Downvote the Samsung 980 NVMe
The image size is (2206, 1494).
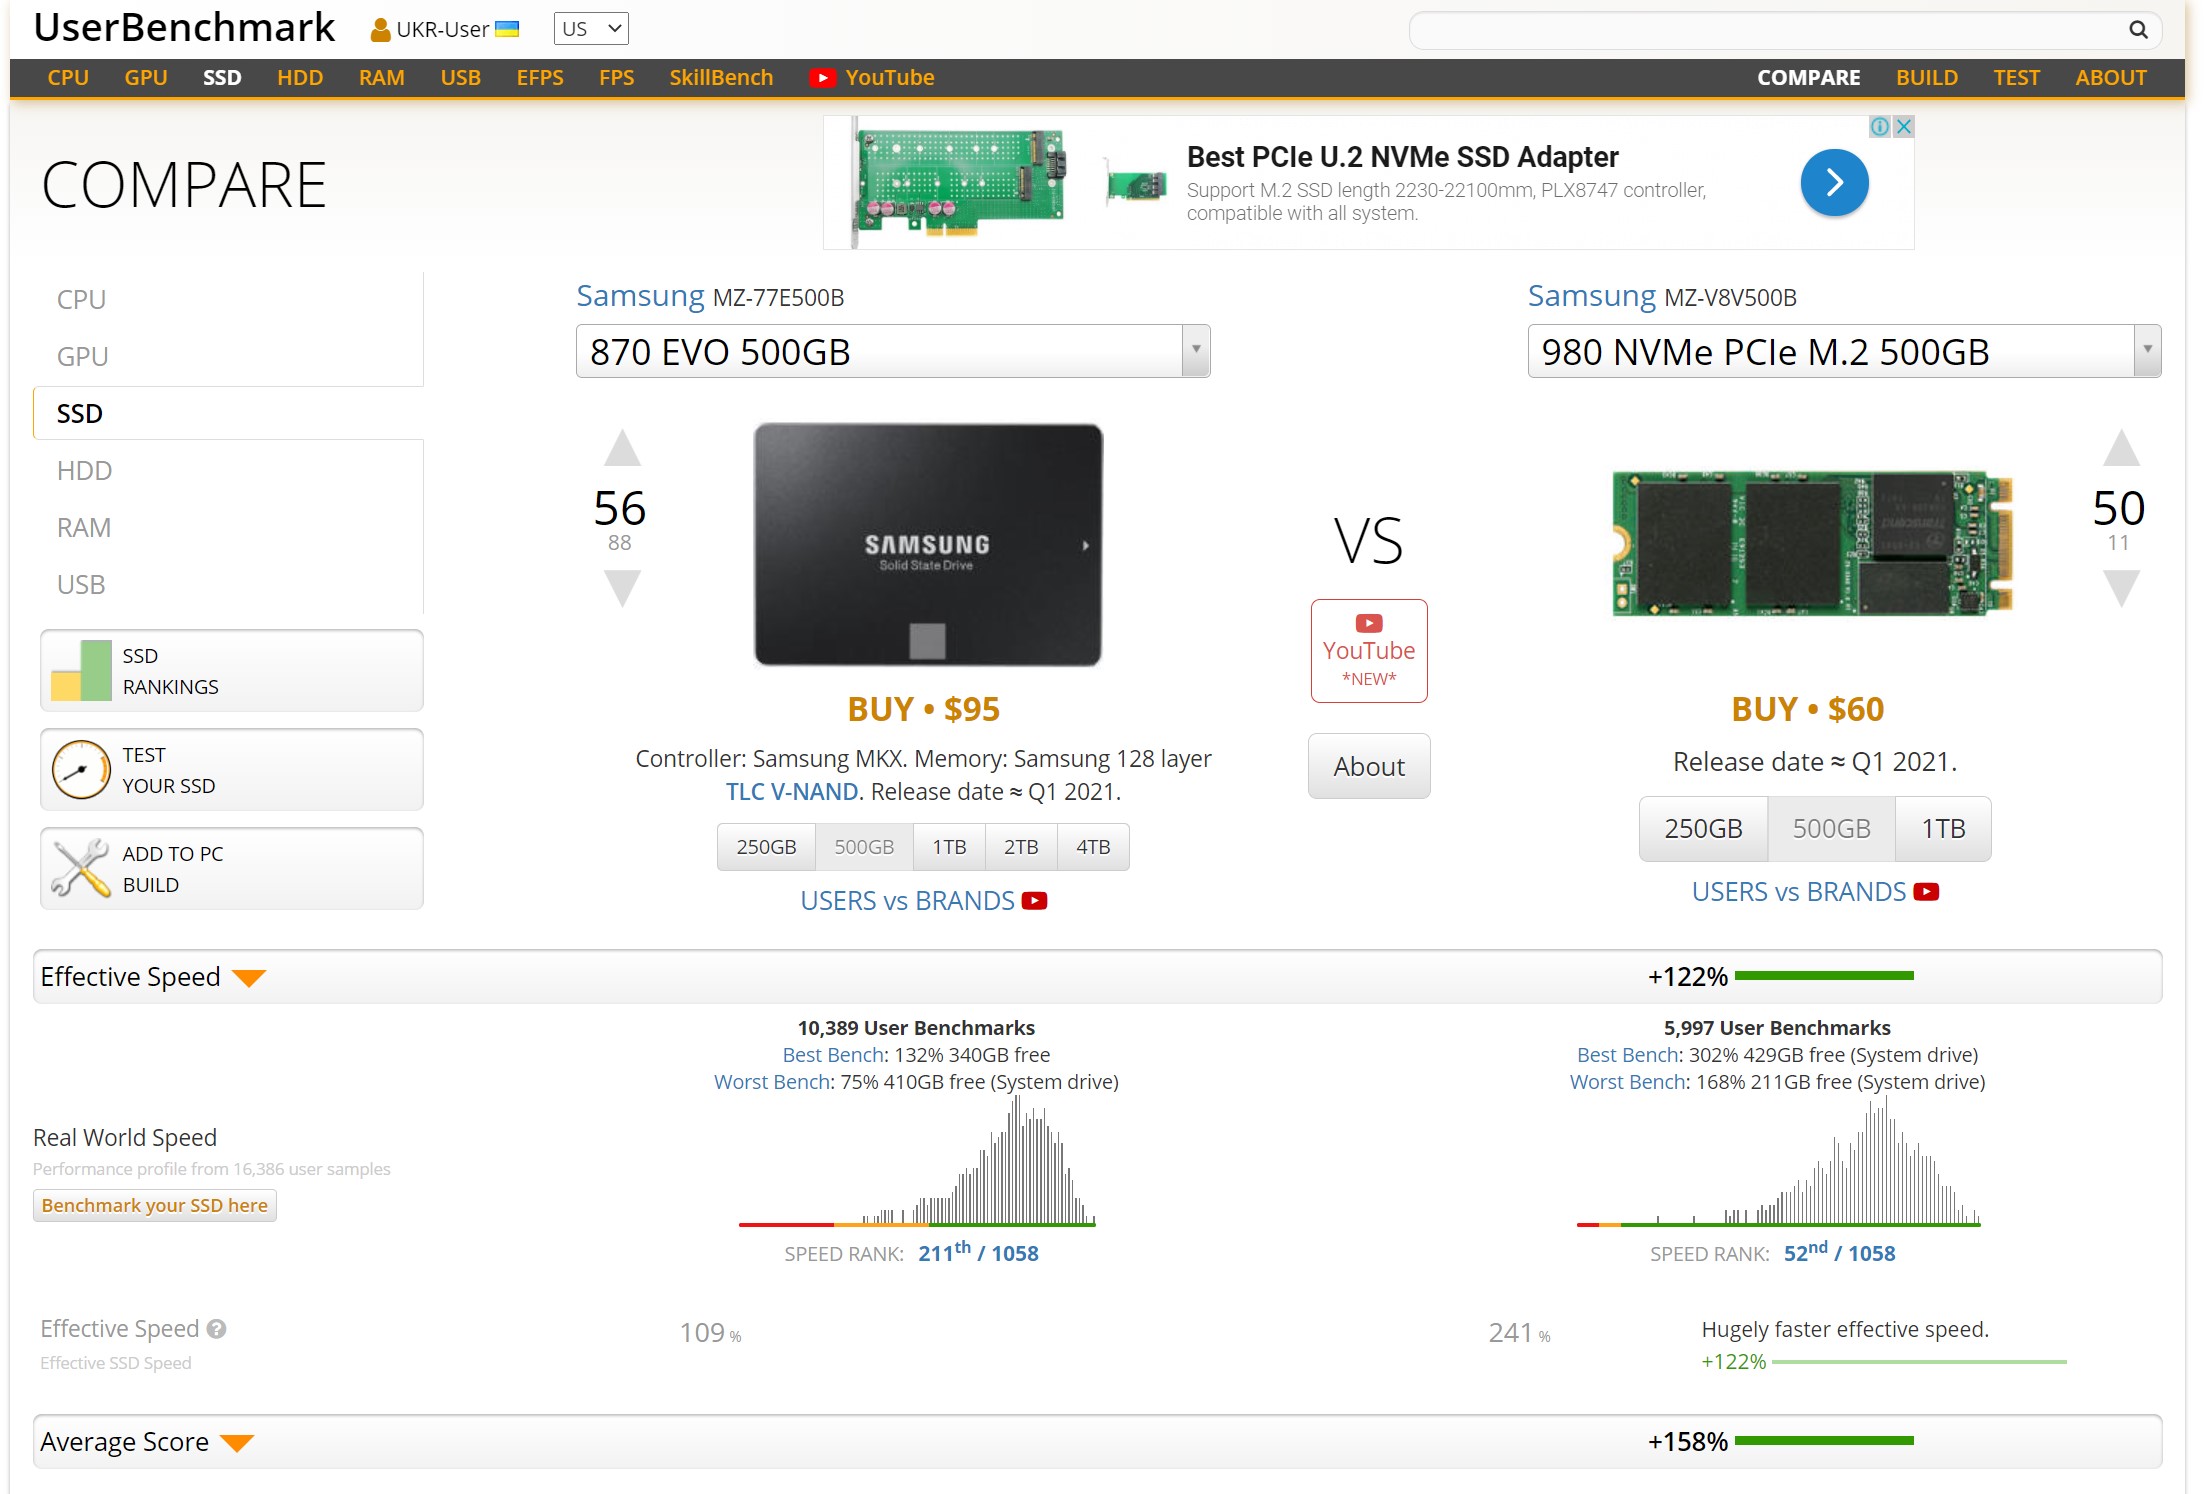2121,588
